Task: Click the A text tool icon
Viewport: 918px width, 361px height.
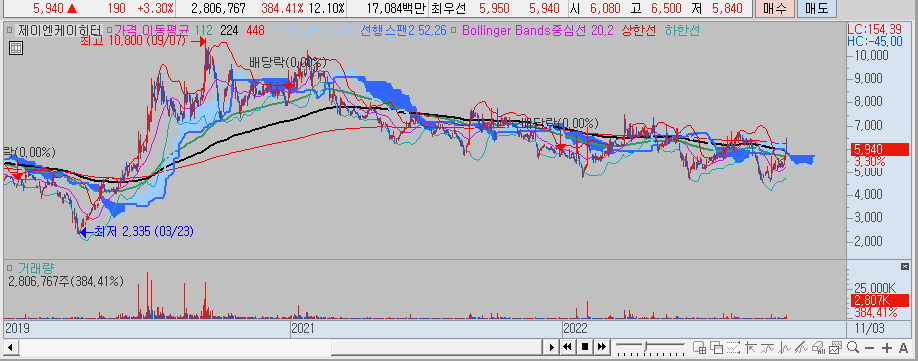Action: coord(903,348)
